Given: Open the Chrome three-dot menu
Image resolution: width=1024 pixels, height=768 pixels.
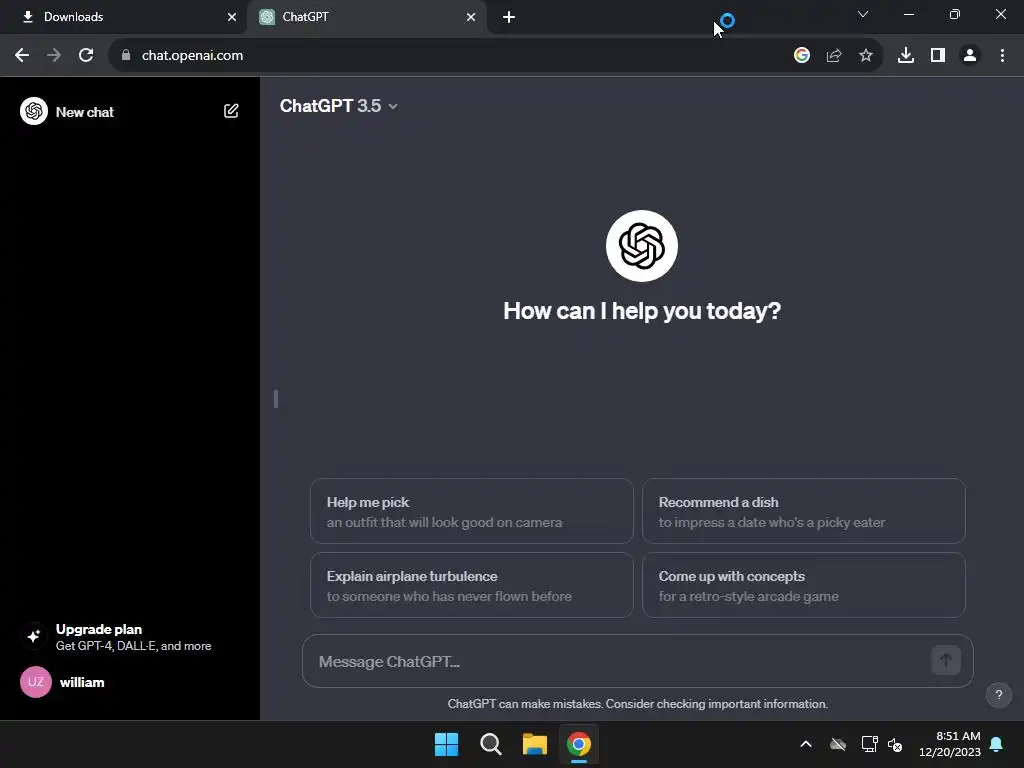Looking at the screenshot, I should tap(1002, 55).
